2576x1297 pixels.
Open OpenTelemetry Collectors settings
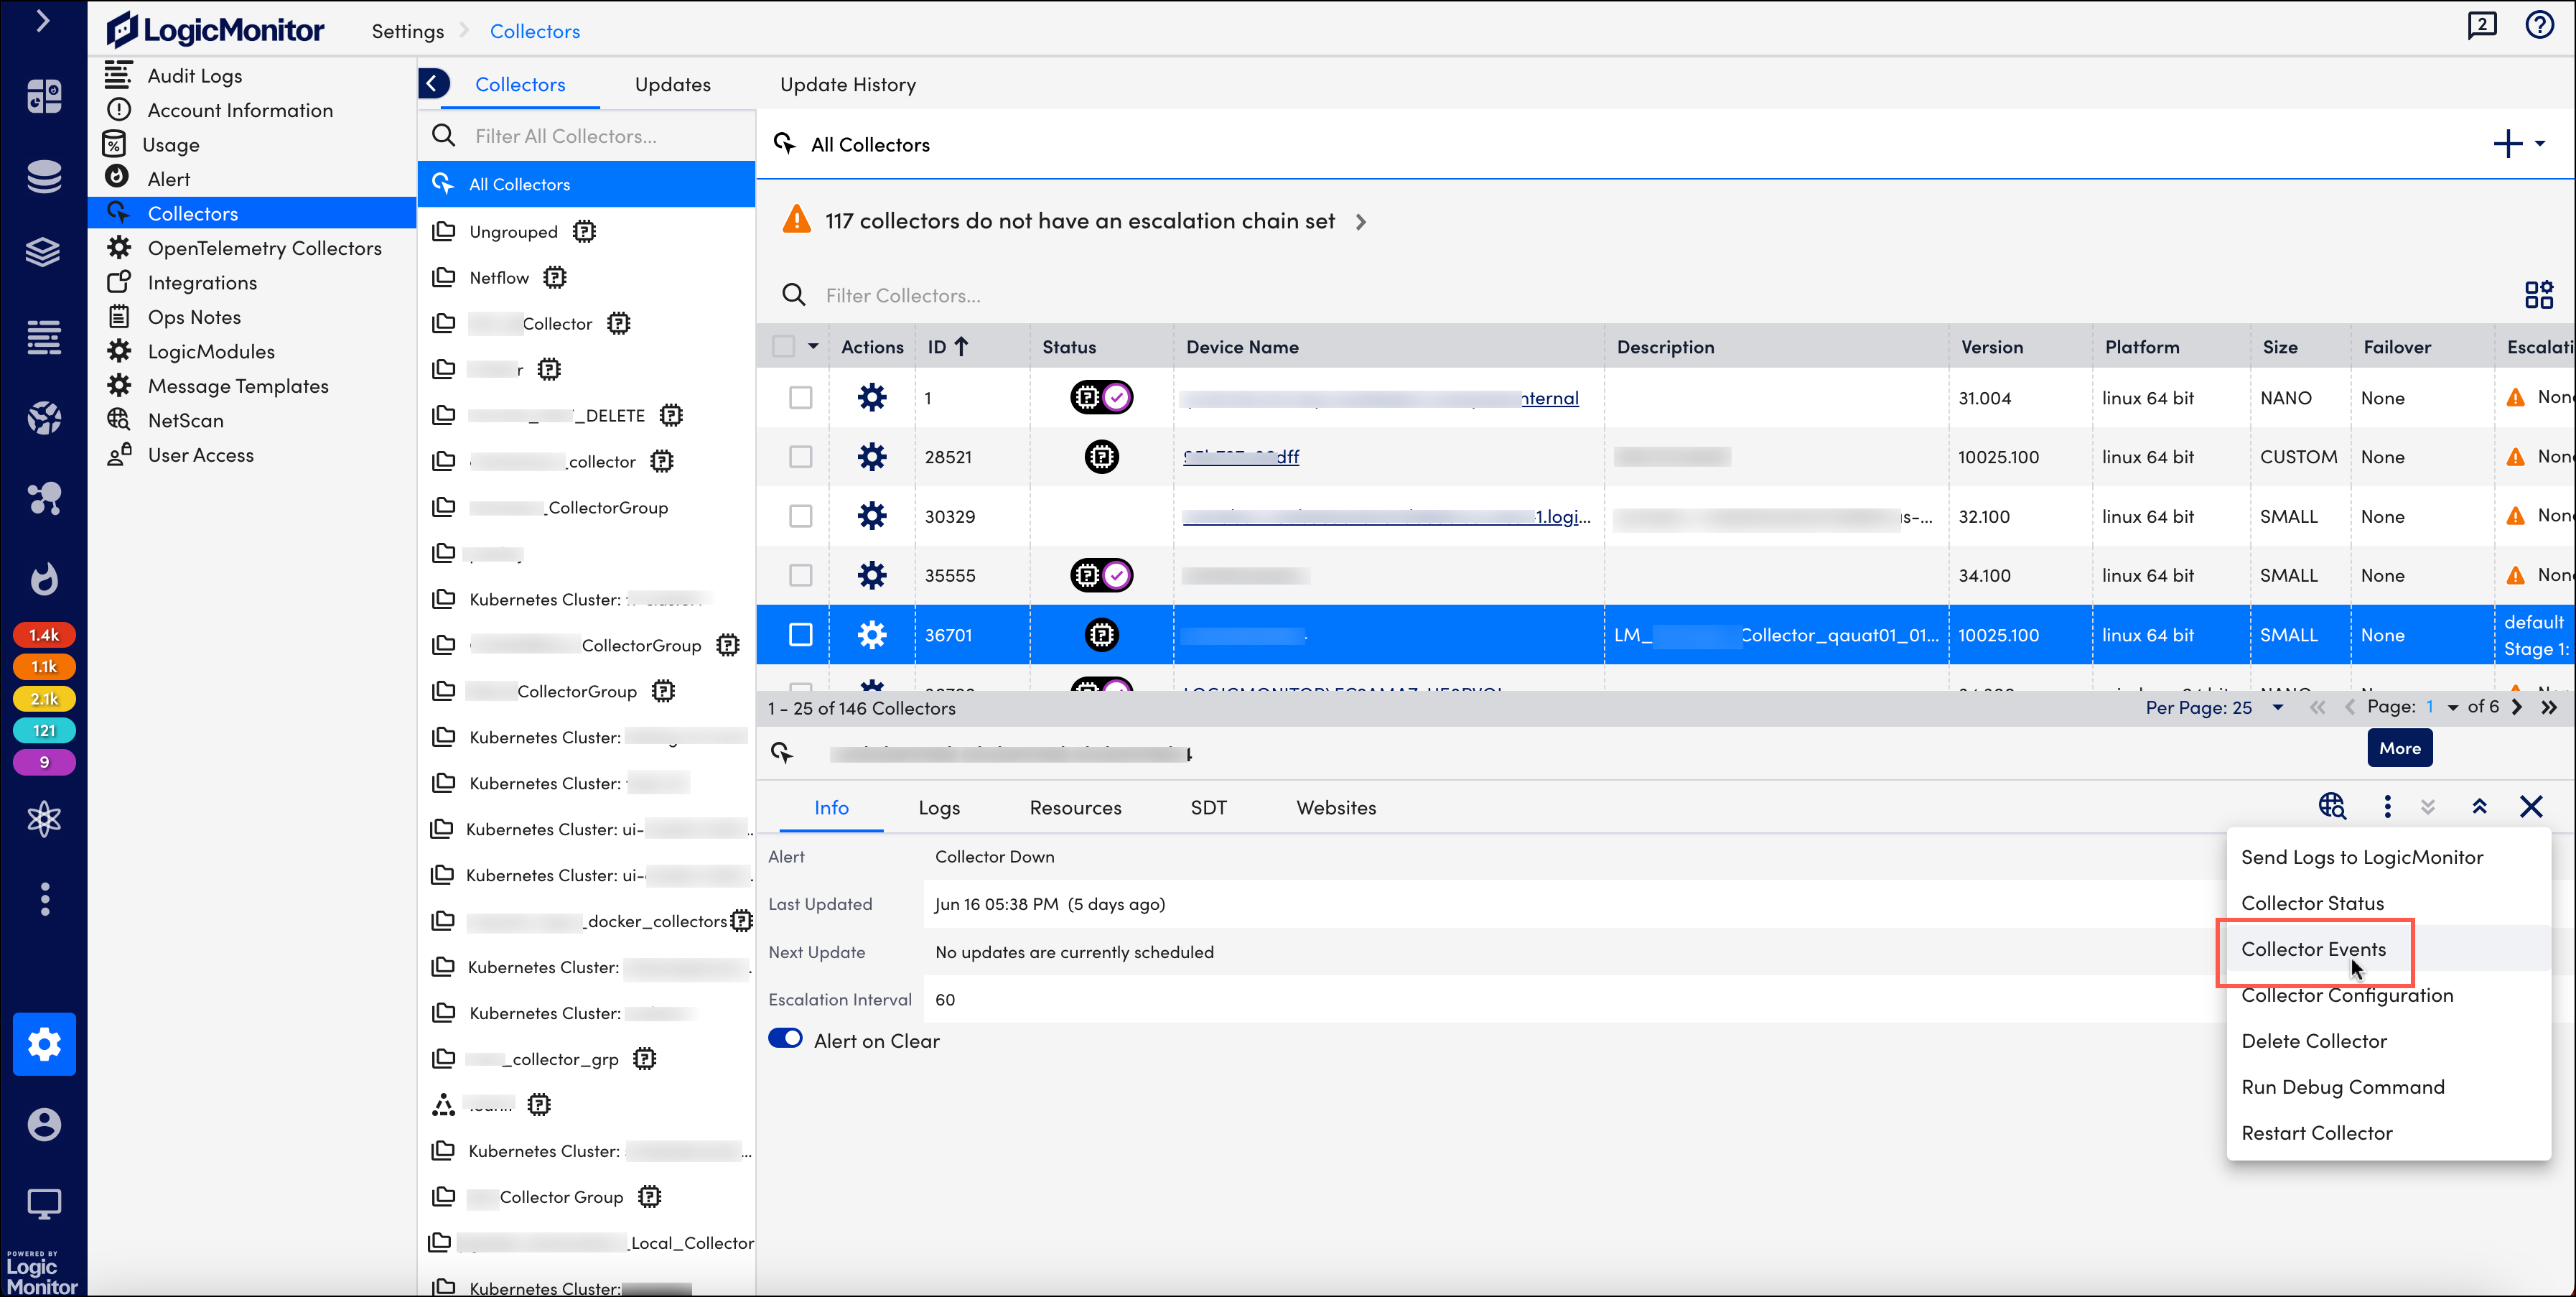click(x=265, y=248)
